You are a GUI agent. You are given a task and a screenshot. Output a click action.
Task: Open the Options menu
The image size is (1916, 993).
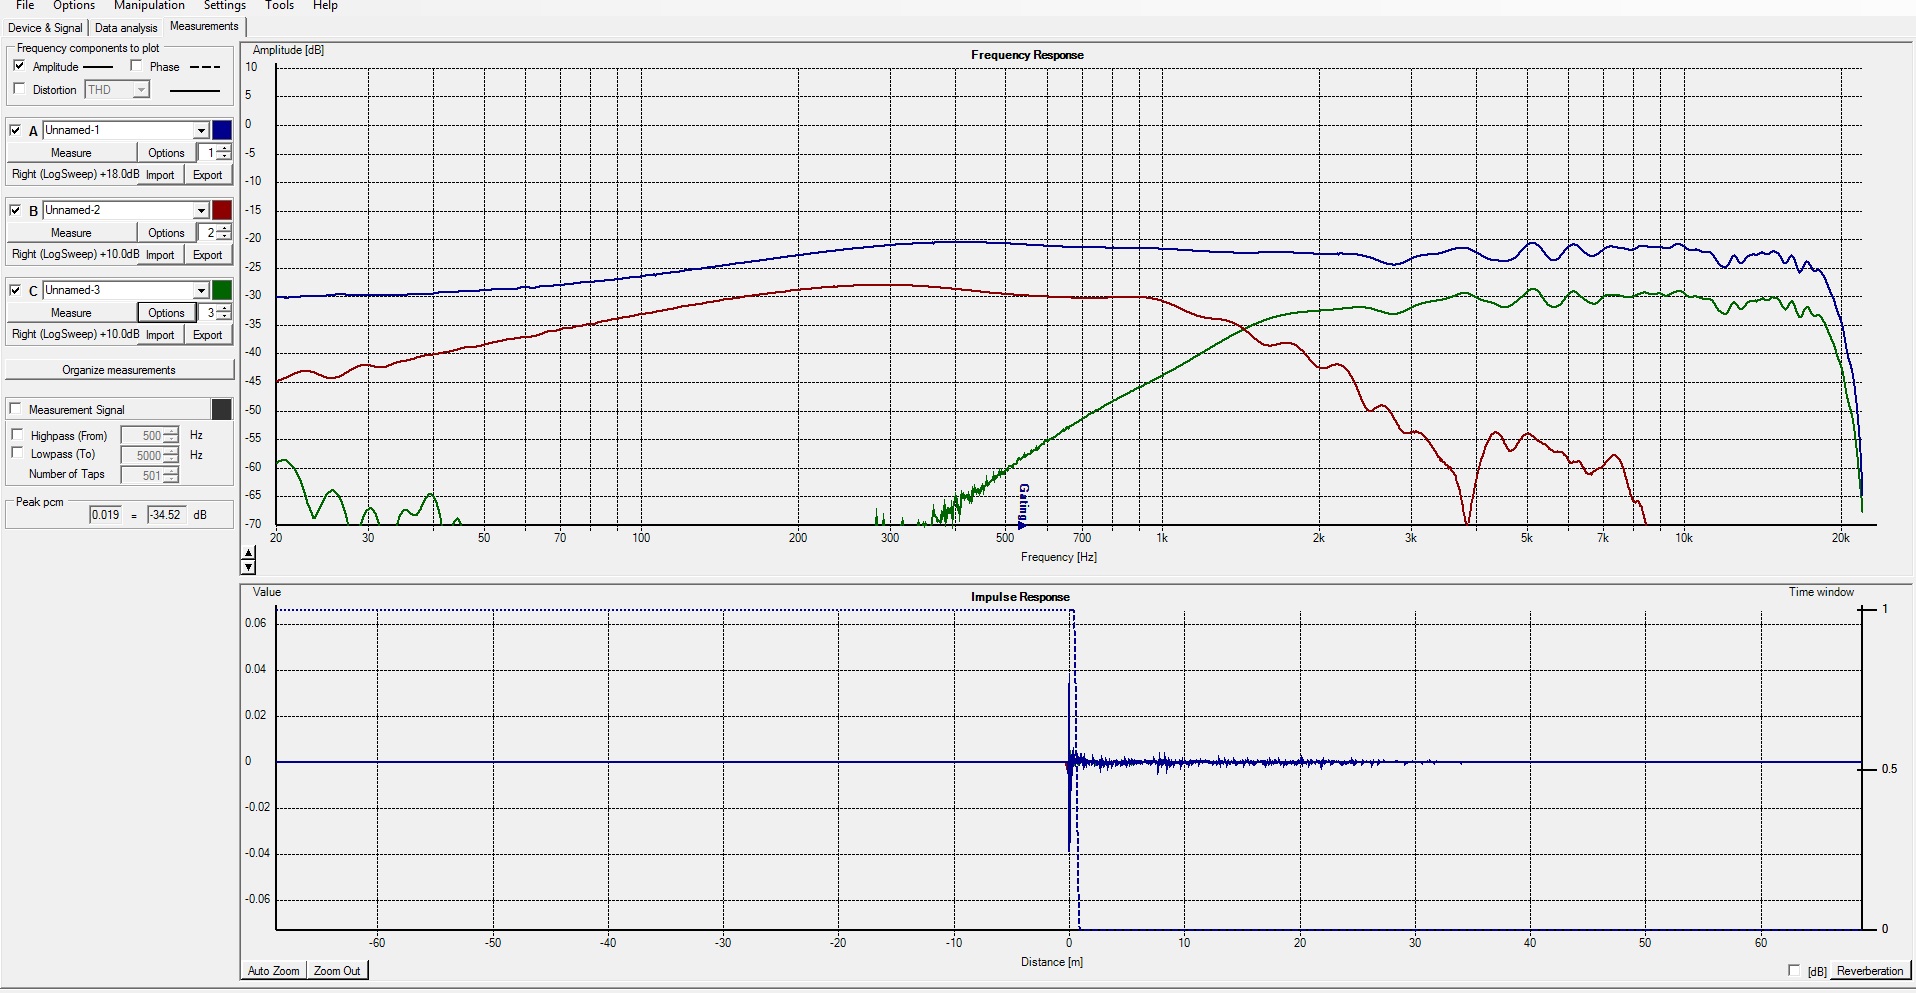coord(74,6)
